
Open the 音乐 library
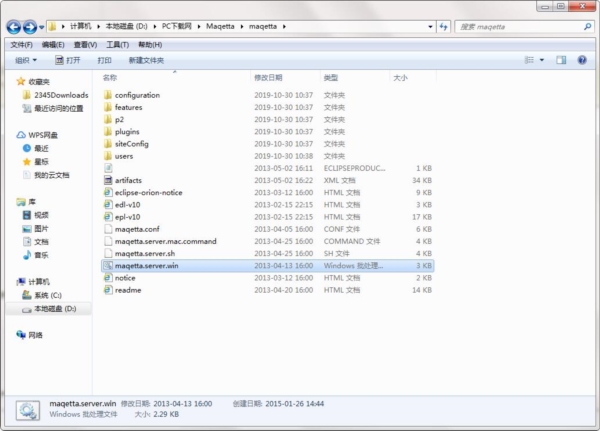coord(36,255)
